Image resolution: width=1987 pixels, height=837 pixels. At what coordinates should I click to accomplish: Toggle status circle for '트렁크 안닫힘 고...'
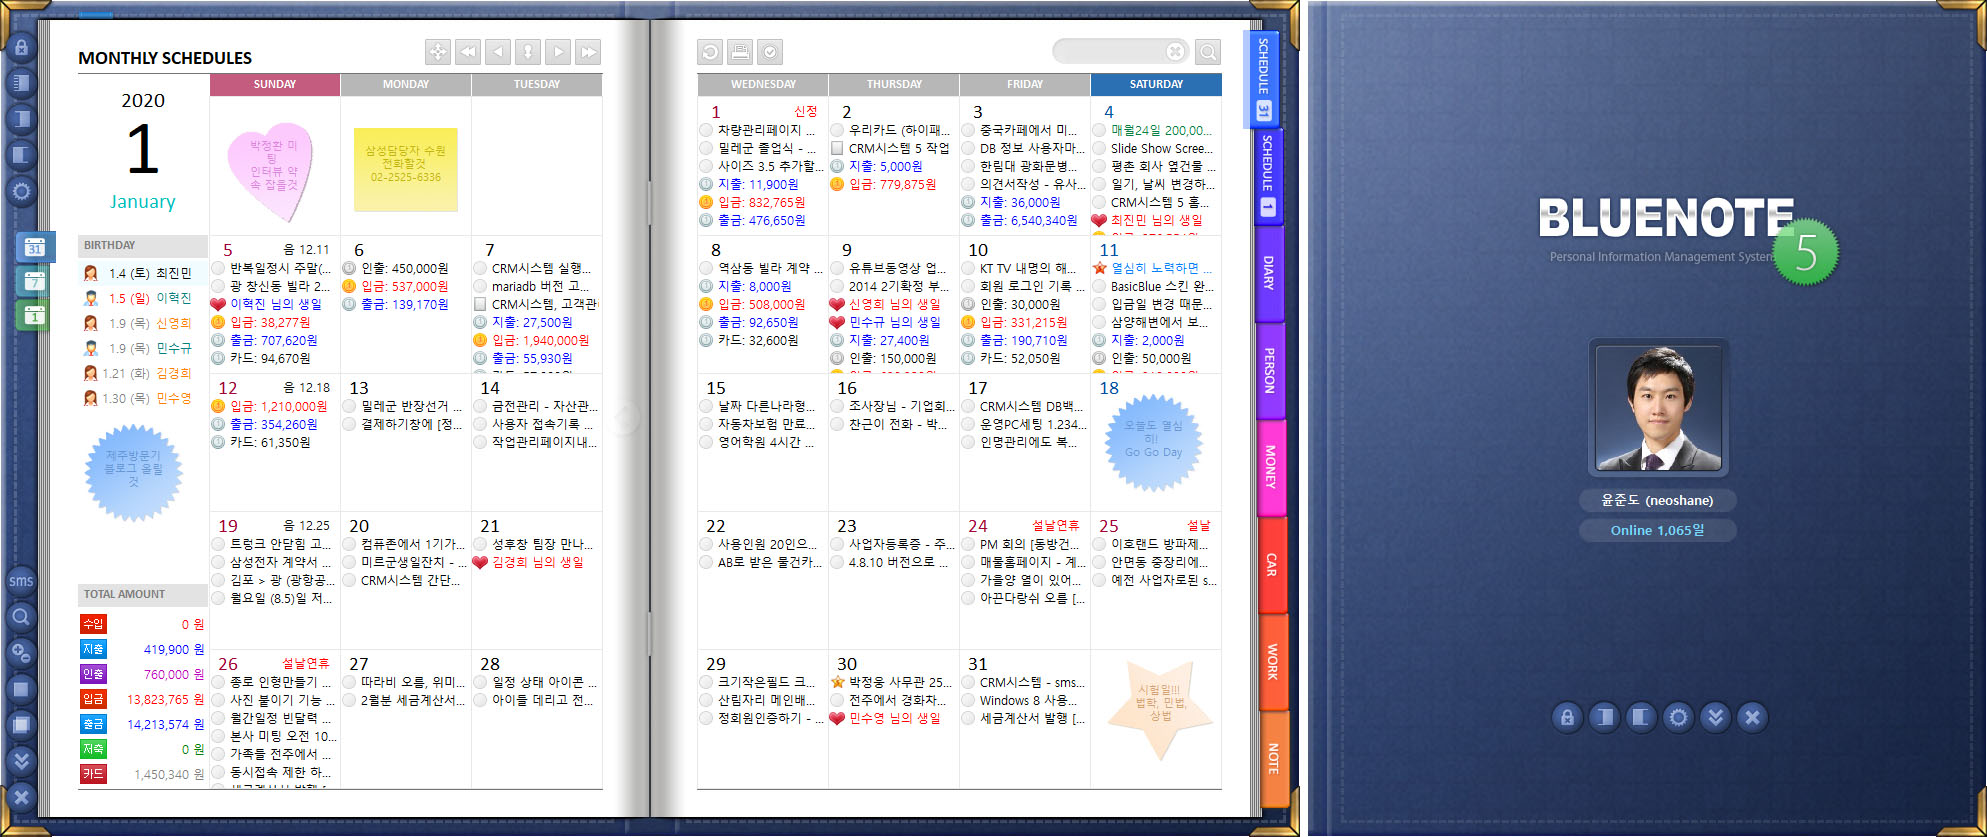pyautogui.click(x=218, y=544)
